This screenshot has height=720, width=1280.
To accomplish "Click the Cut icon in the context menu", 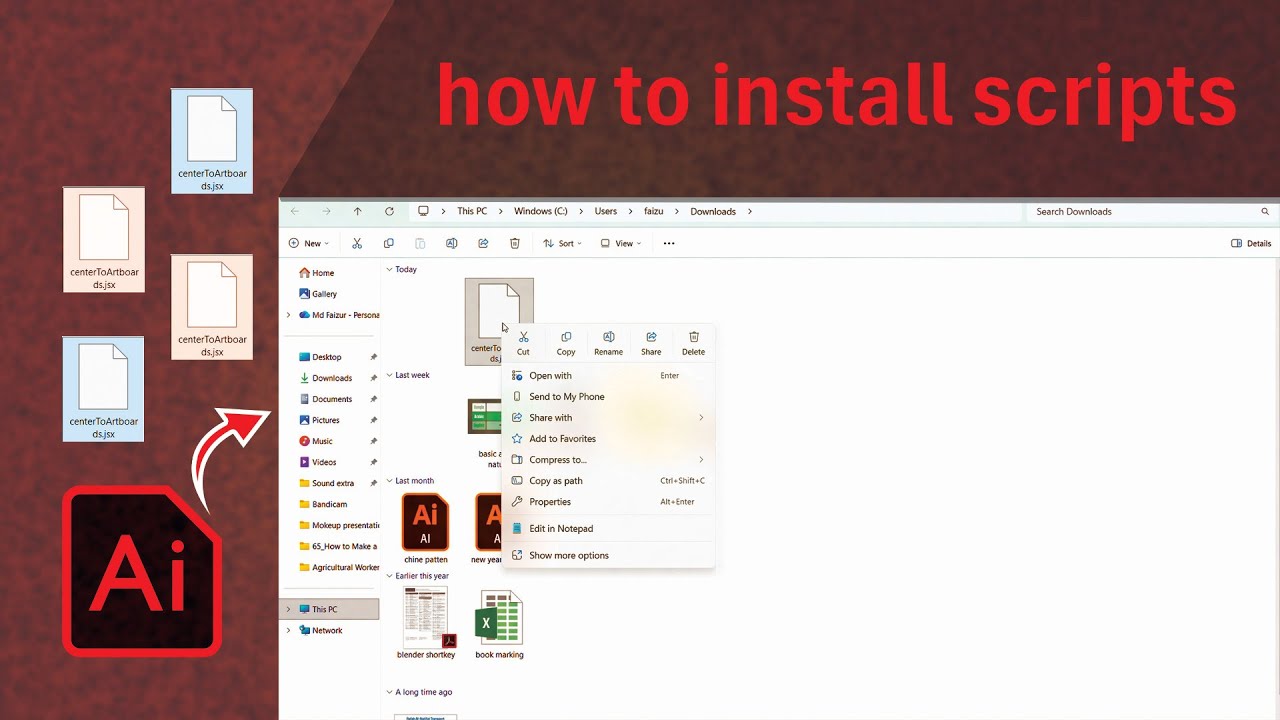I will [x=523, y=337].
